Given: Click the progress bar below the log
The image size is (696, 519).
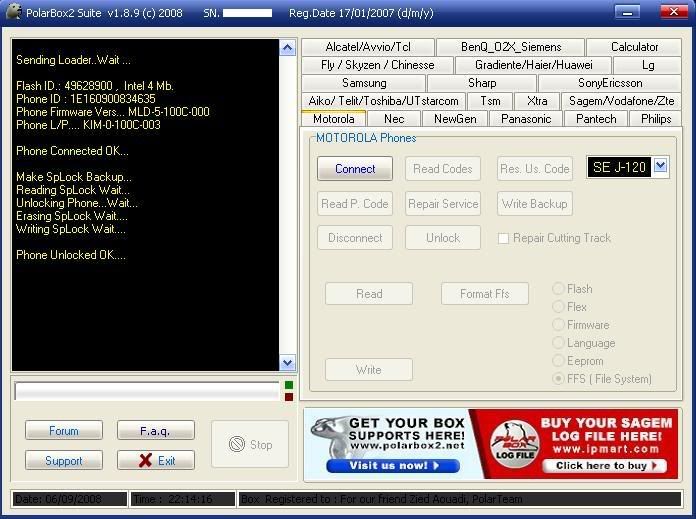Looking at the screenshot, I should [147, 391].
